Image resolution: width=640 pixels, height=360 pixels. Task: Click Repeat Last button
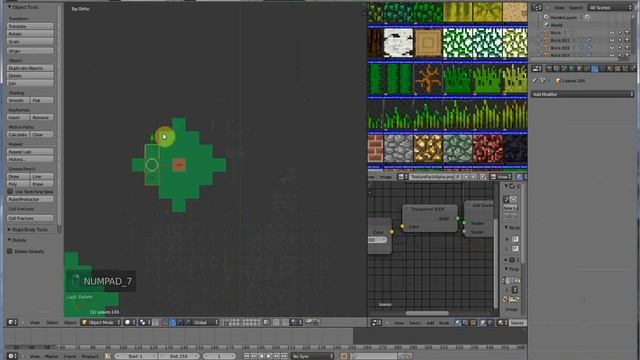click(30, 151)
